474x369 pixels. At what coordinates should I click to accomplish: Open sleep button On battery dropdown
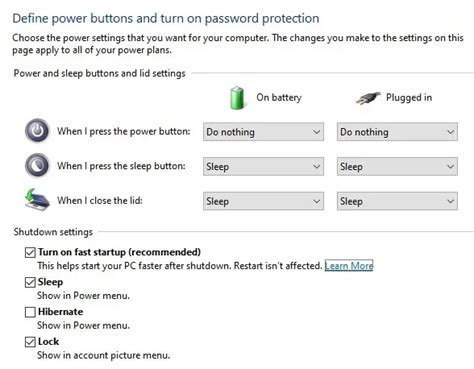[x=263, y=166]
